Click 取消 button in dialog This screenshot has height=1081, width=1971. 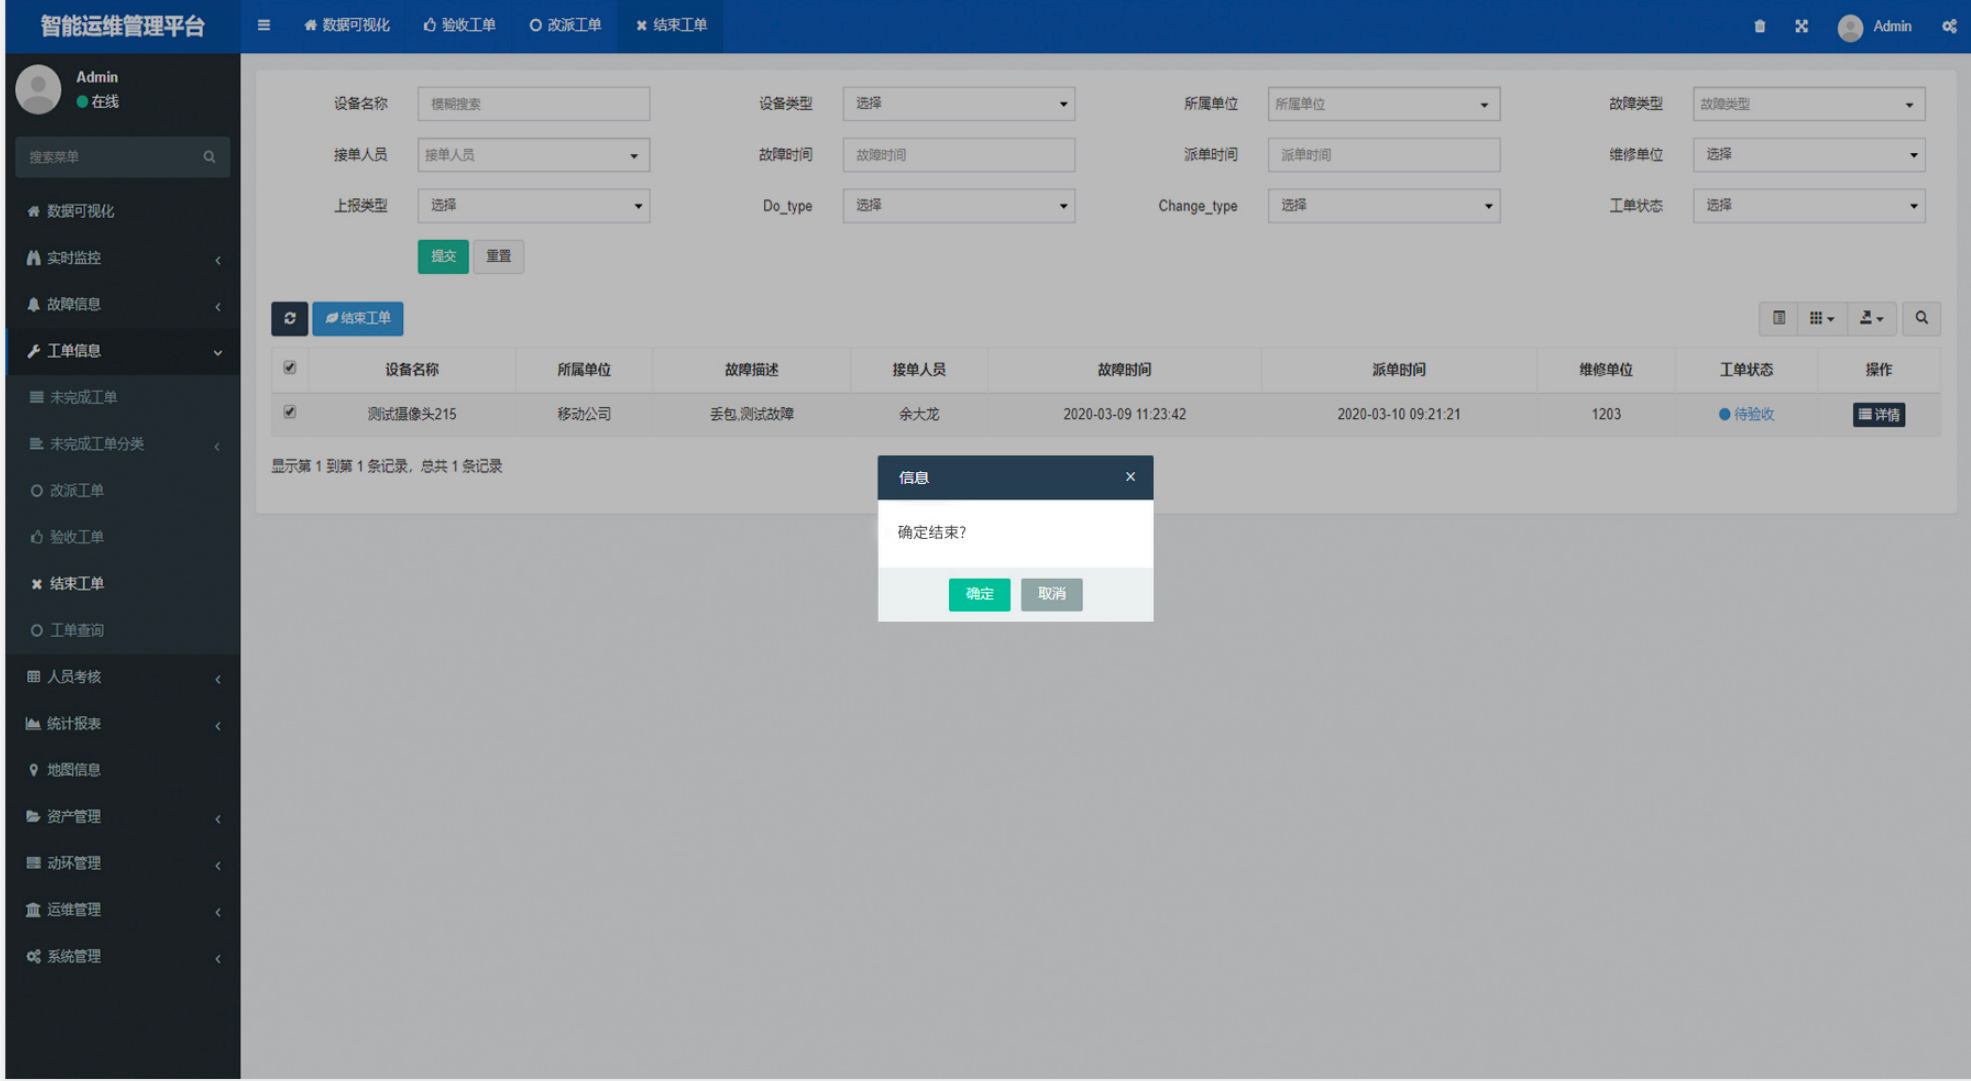(x=1051, y=594)
